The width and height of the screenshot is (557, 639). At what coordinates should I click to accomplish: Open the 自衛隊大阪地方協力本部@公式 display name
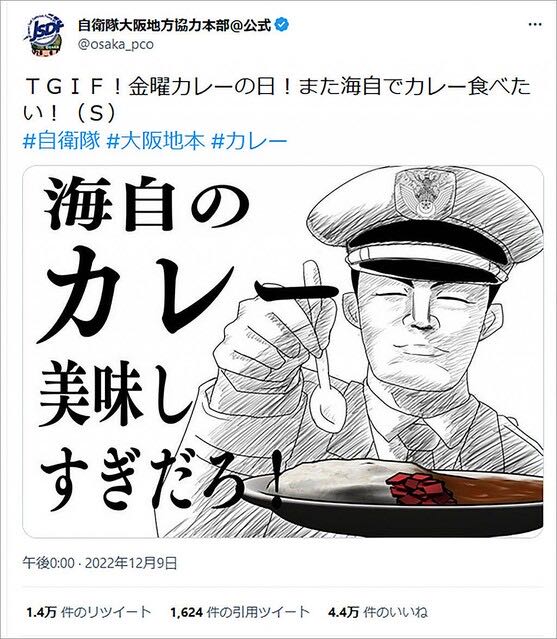pos(174,25)
